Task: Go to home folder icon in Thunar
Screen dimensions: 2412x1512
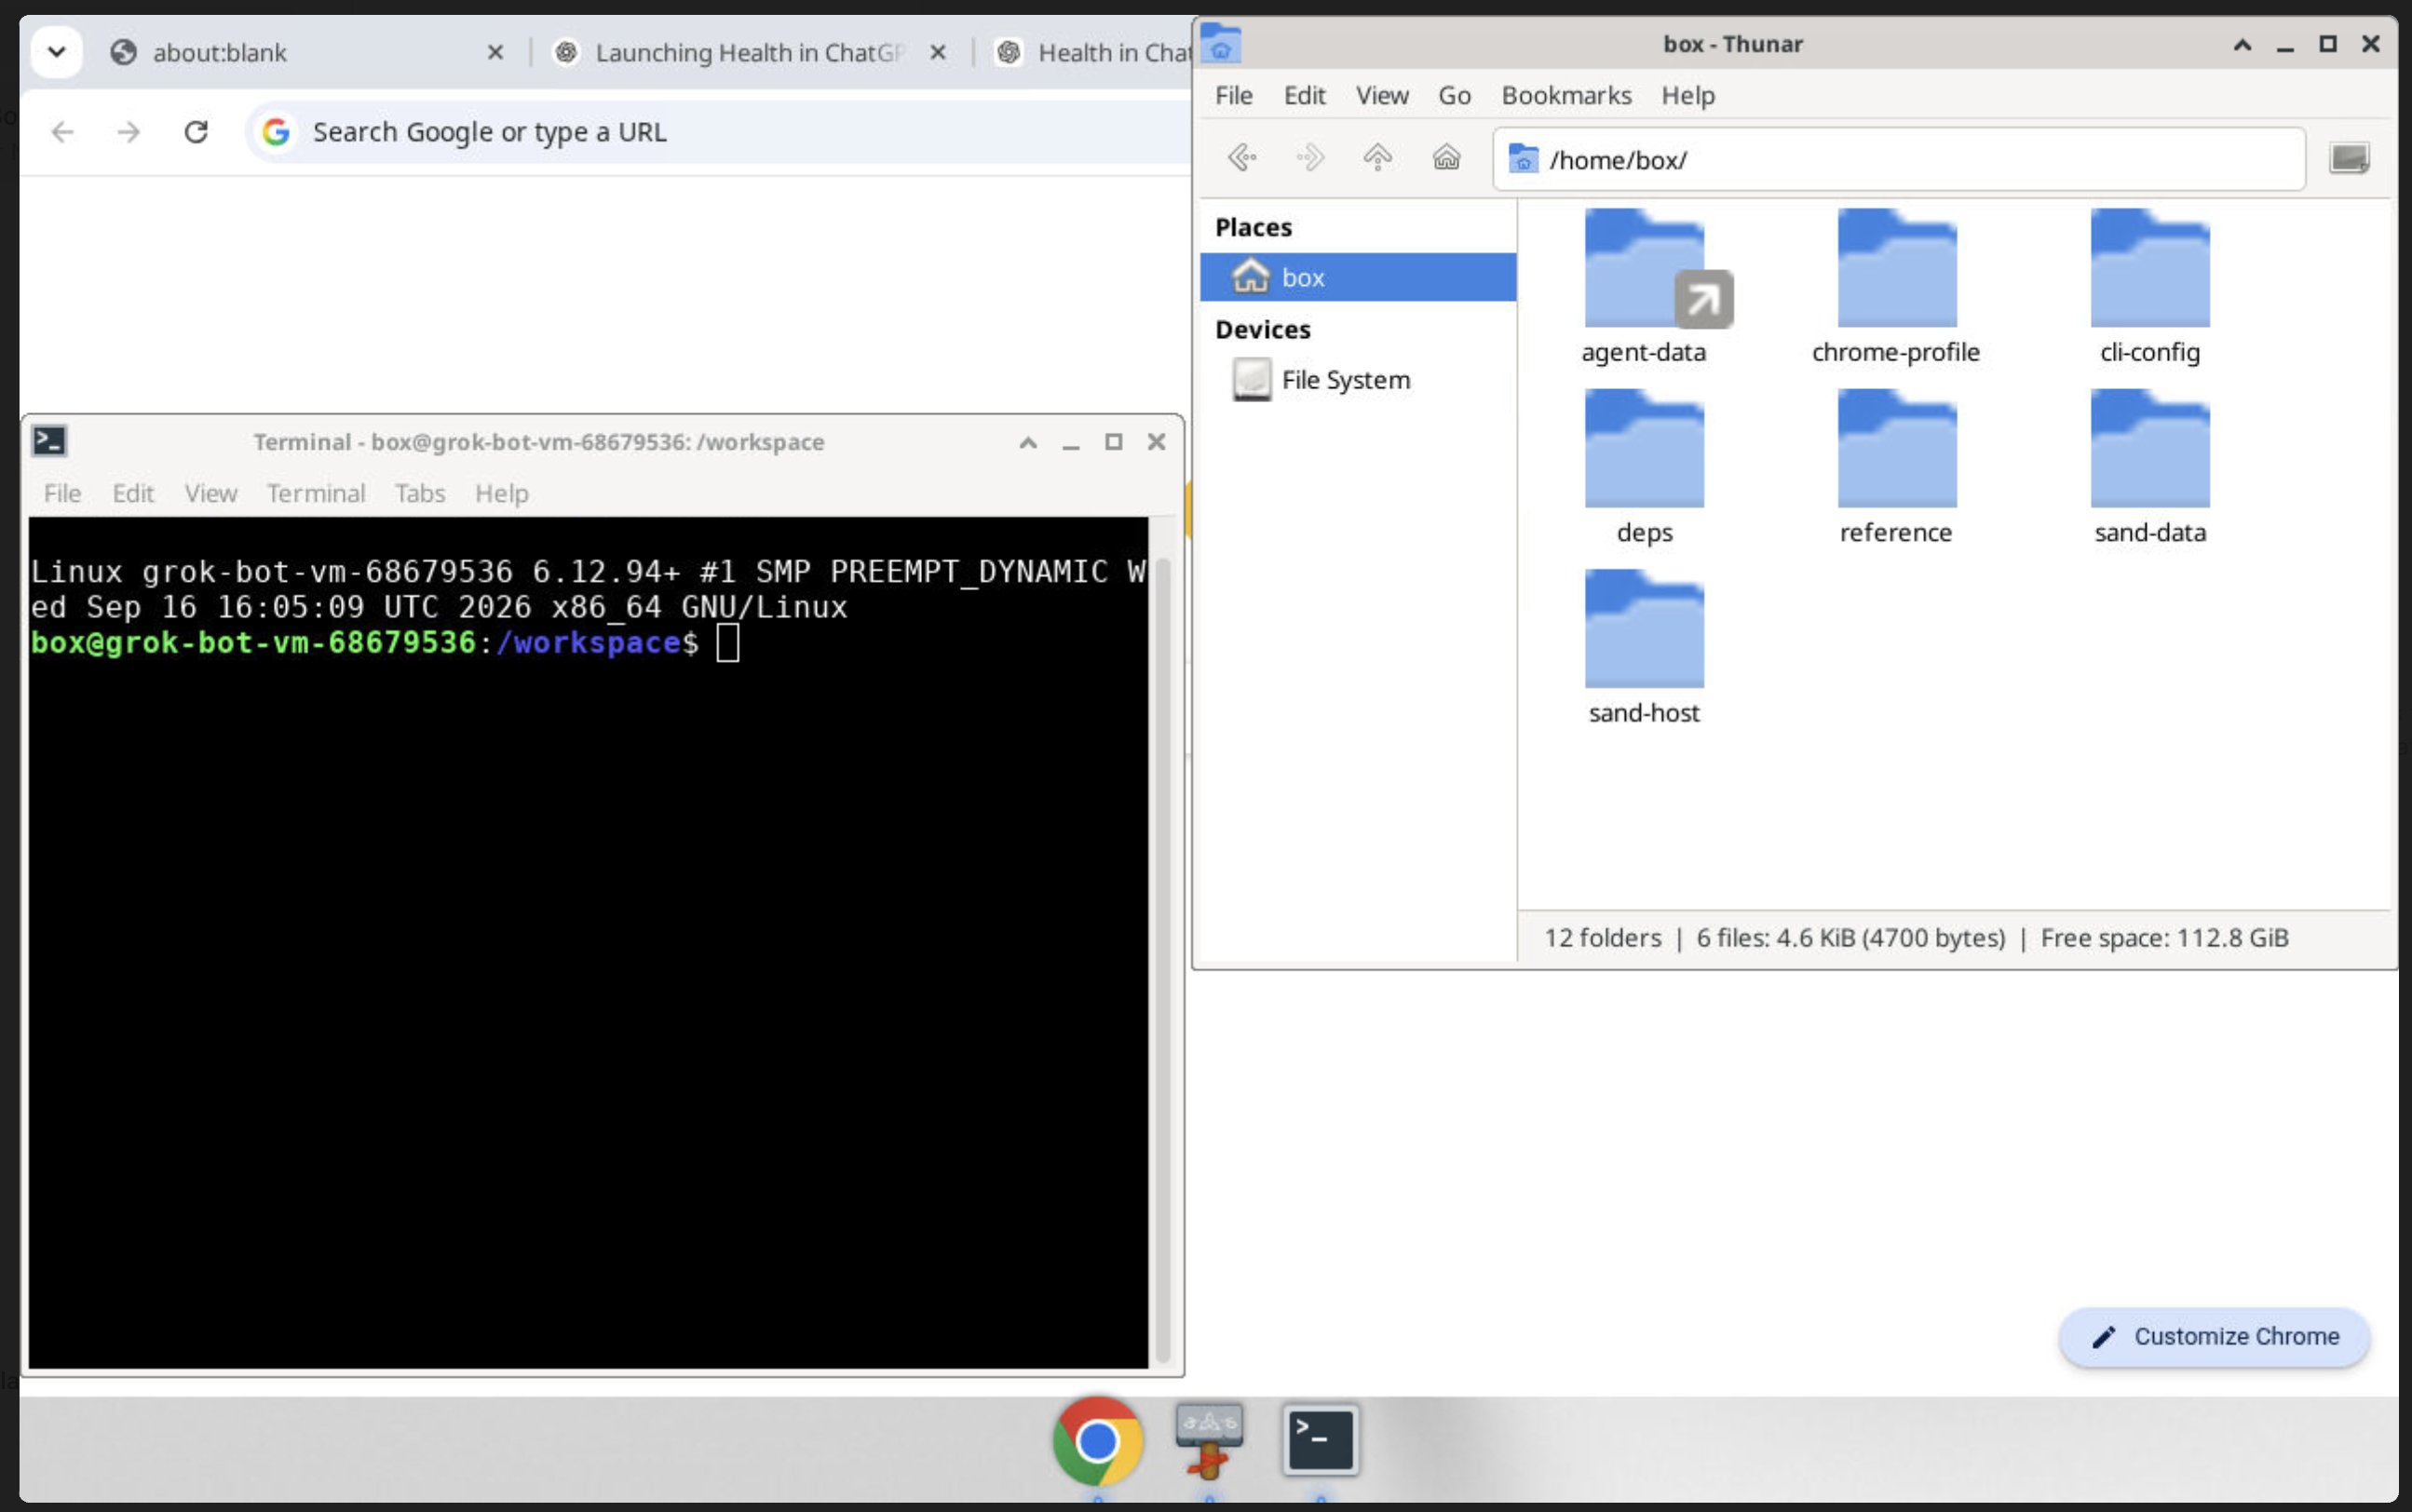Action: (x=1446, y=158)
